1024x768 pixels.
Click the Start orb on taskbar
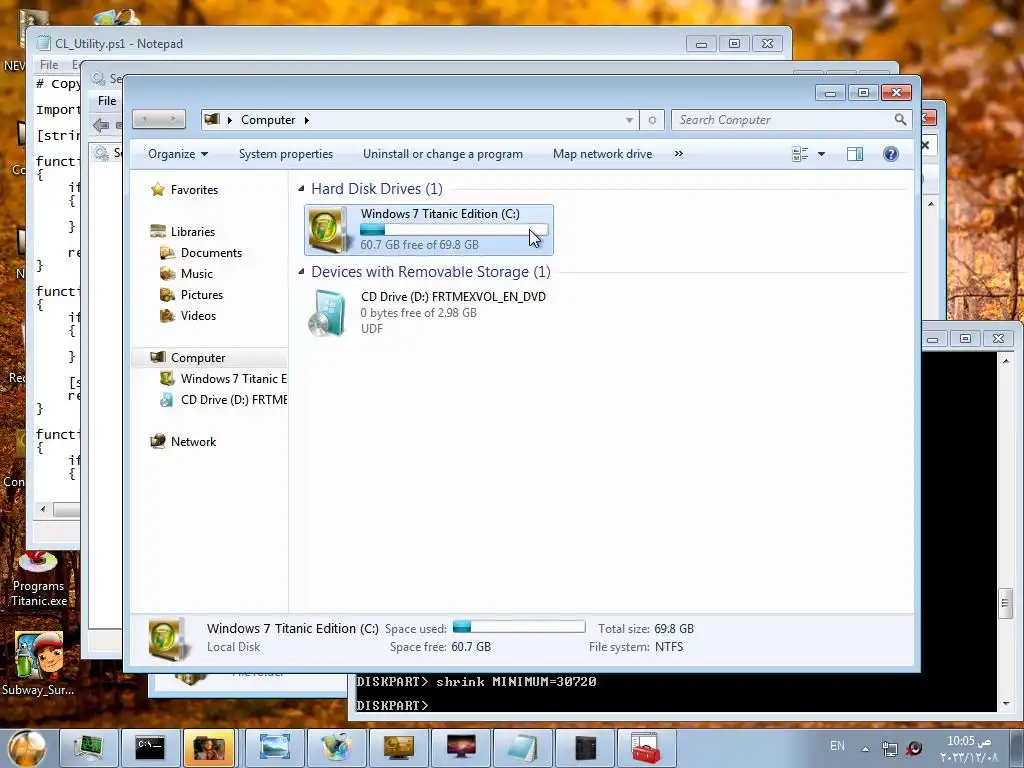coord(27,747)
